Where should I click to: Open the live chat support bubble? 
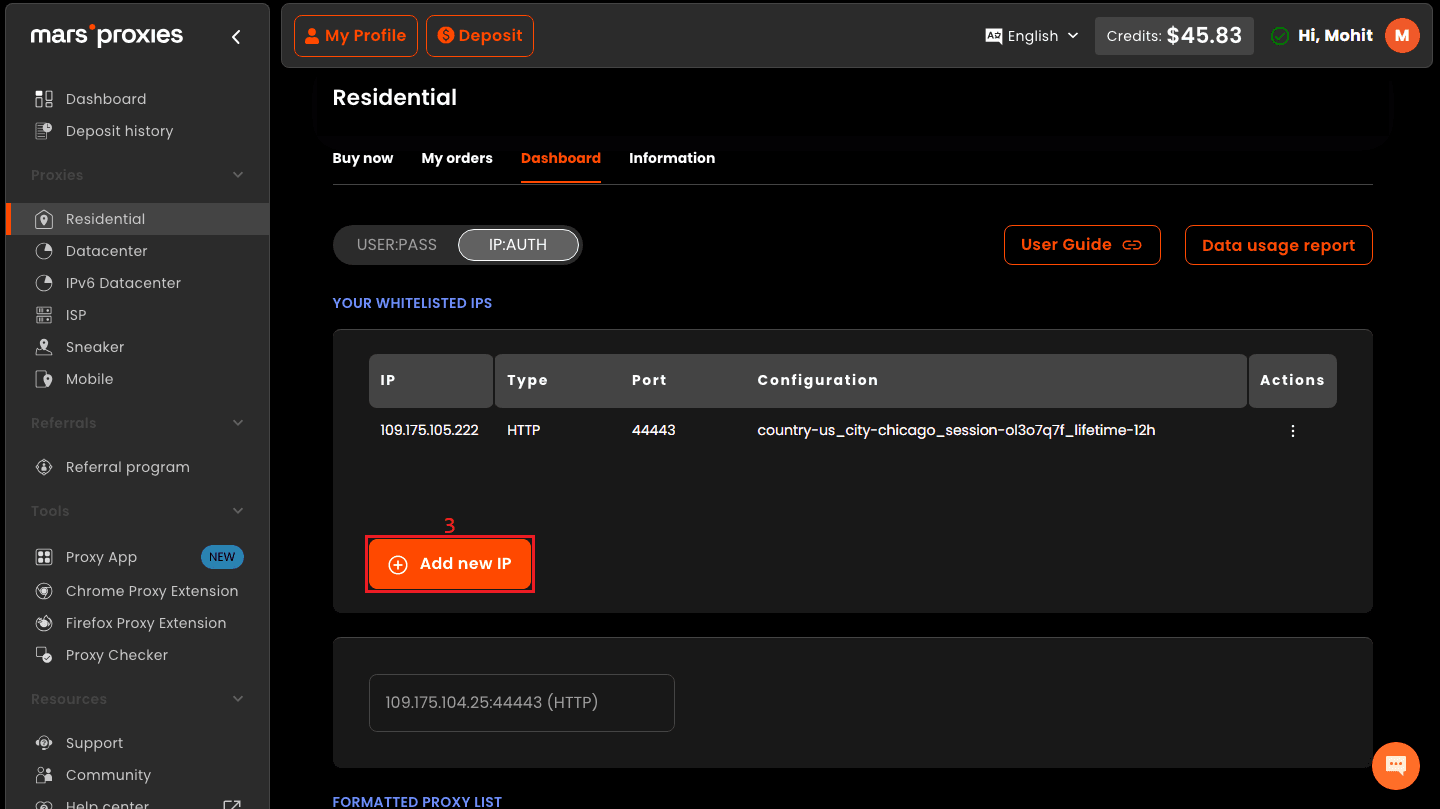tap(1395, 766)
